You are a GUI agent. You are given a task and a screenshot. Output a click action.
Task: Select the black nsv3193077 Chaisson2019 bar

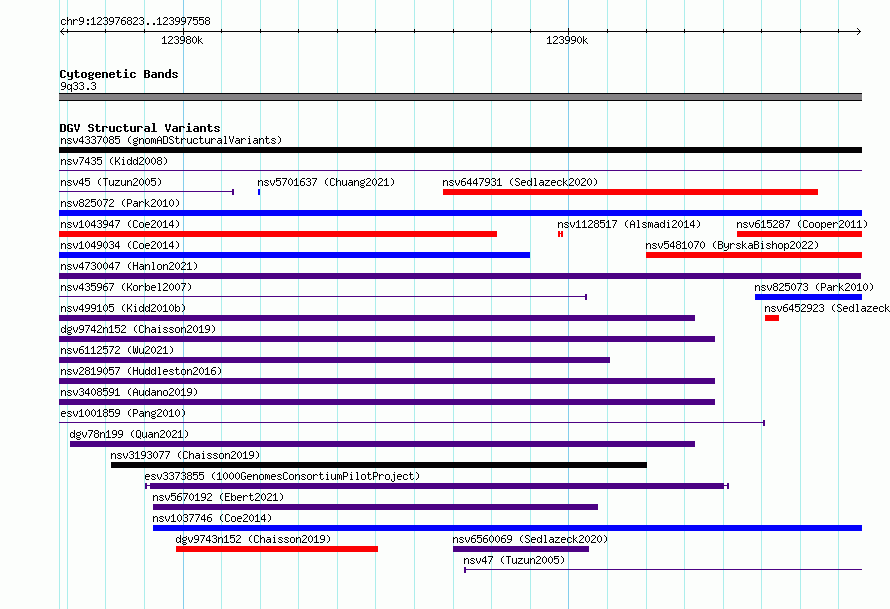379,465
